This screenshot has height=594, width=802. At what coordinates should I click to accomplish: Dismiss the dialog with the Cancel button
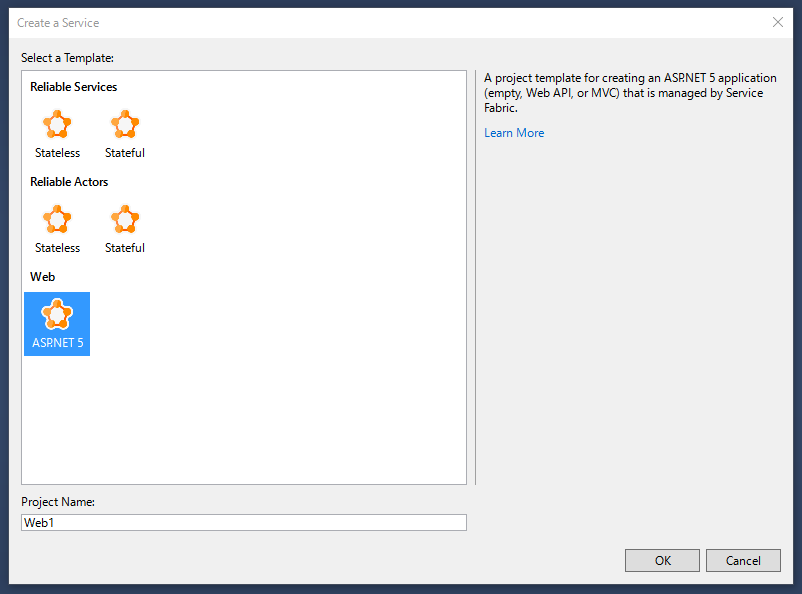point(743,561)
